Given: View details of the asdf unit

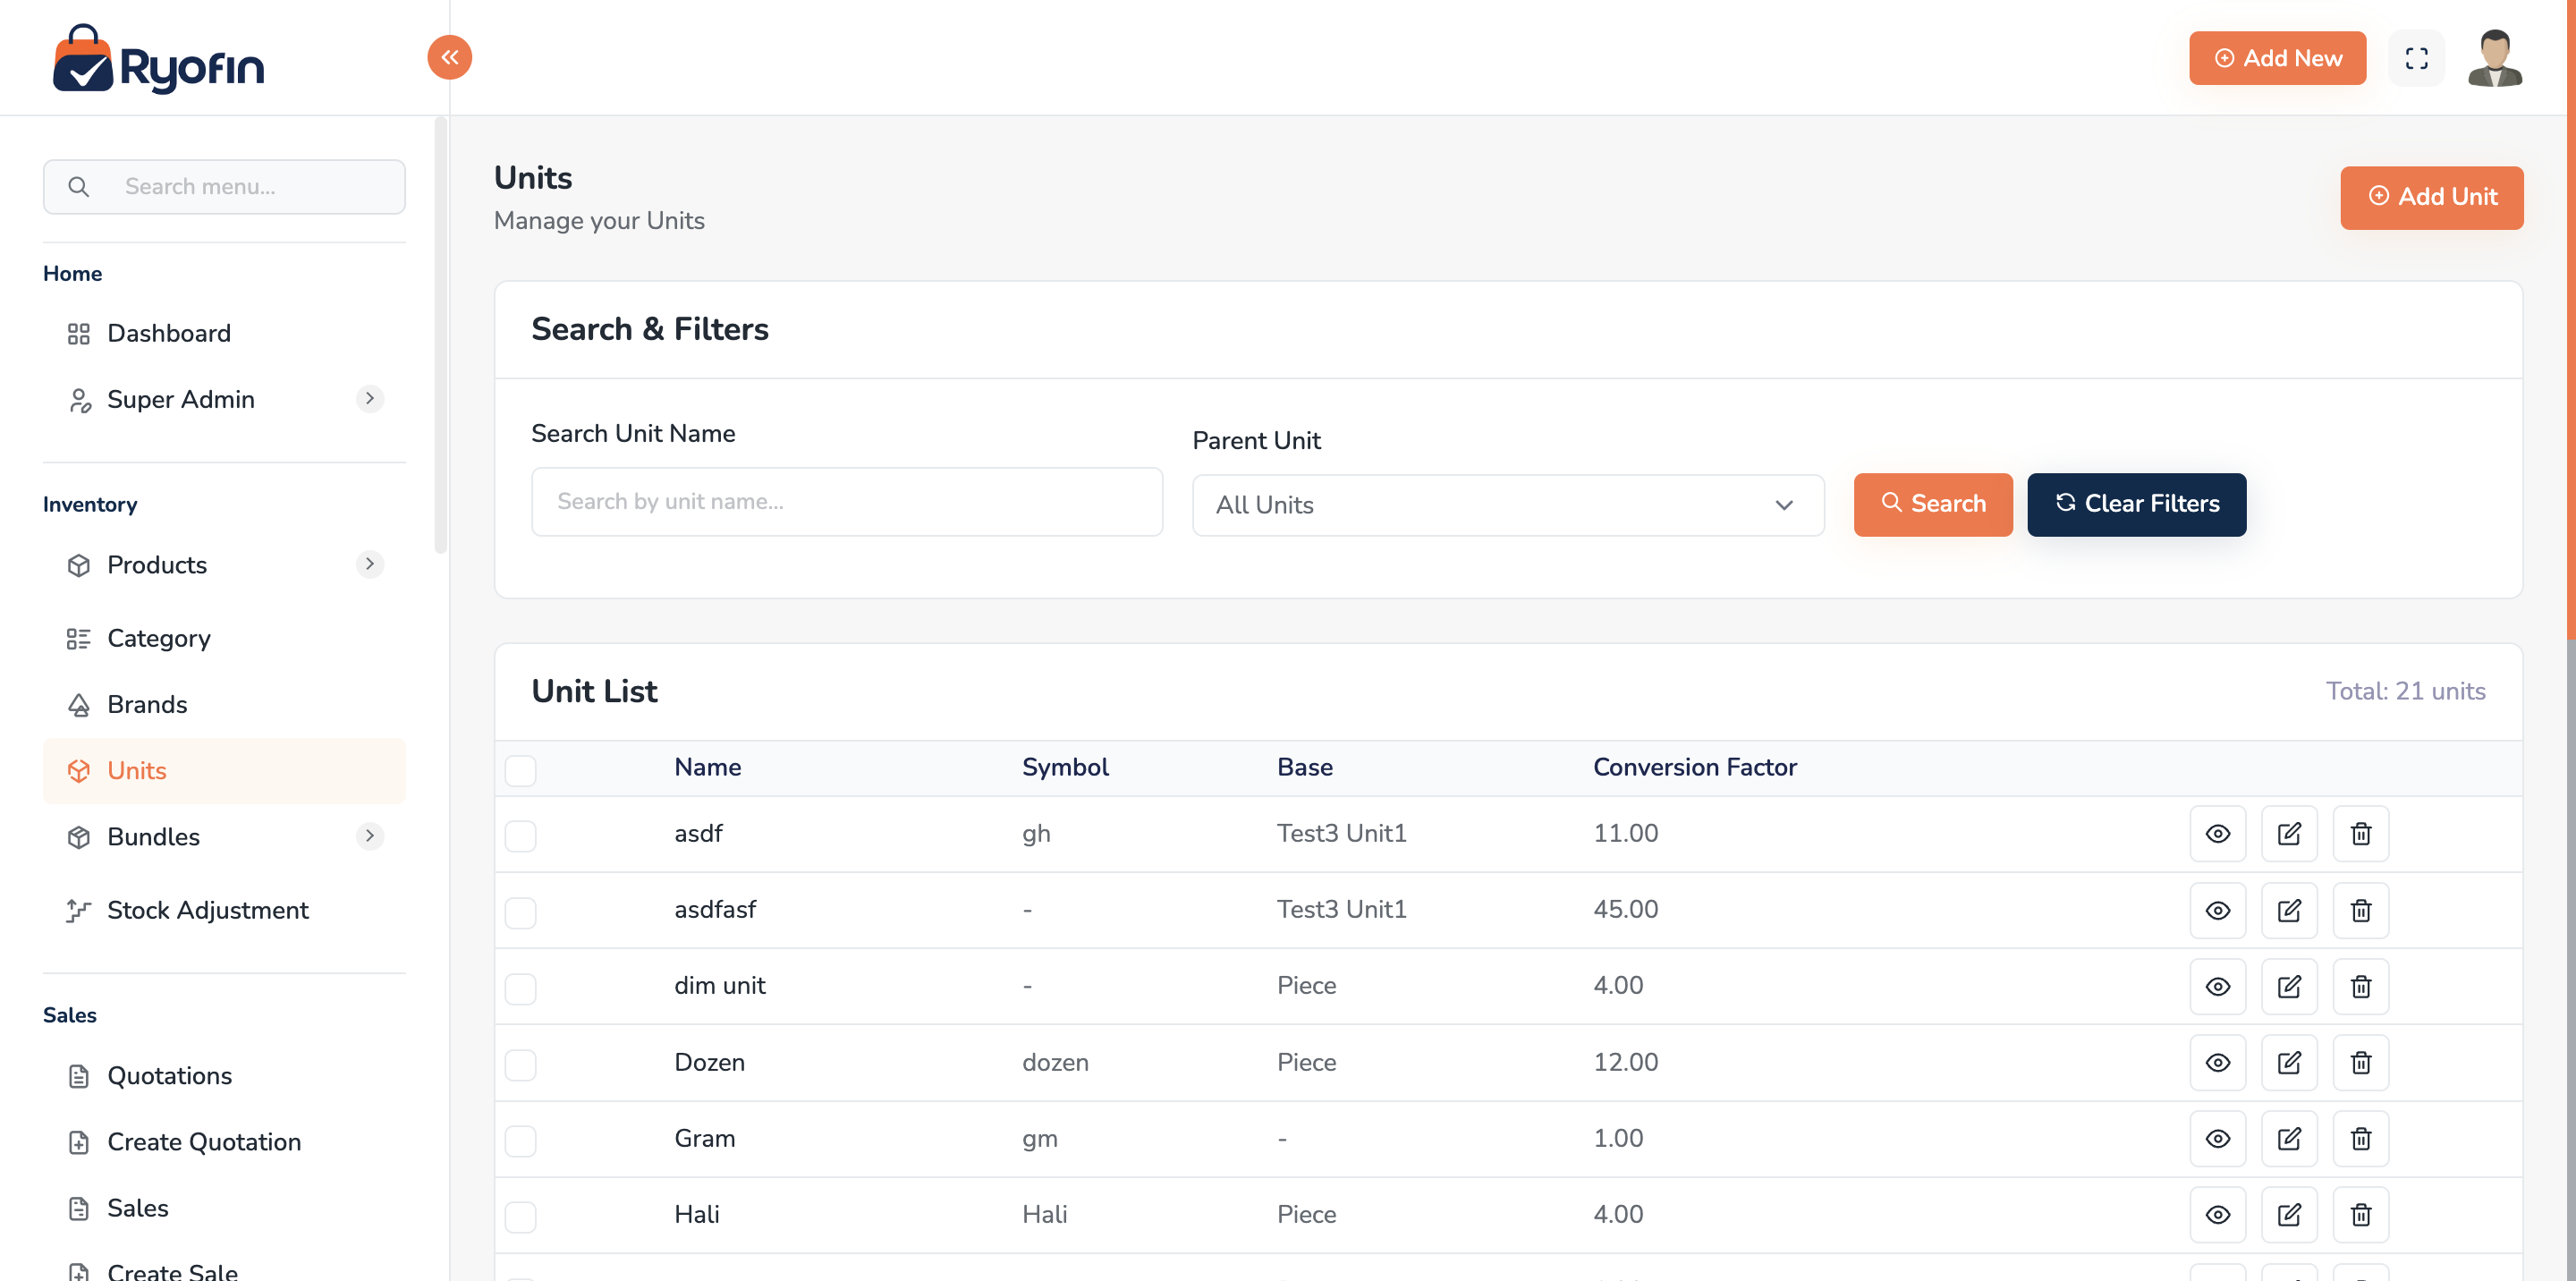Looking at the screenshot, I should [2217, 833].
